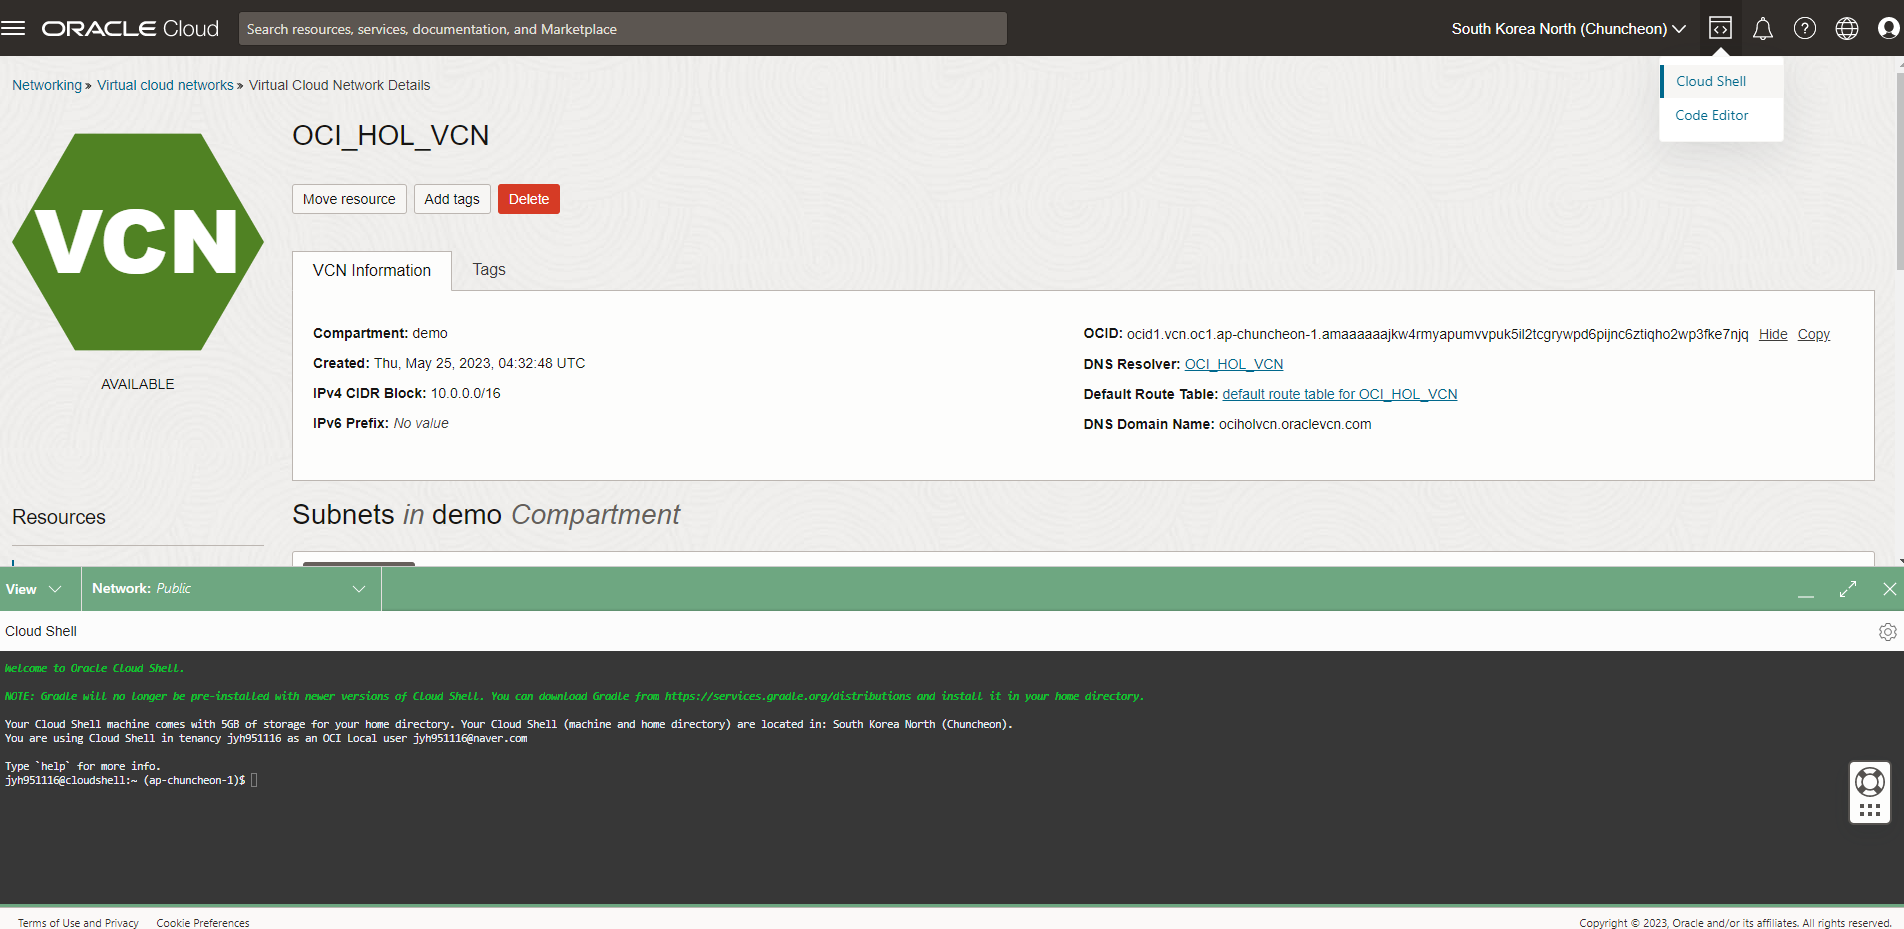Screen dimensions: 1904x929
Task: Click the Subnets in demo Compartment heading
Action: pyautogui.click(x=486, y=514)
